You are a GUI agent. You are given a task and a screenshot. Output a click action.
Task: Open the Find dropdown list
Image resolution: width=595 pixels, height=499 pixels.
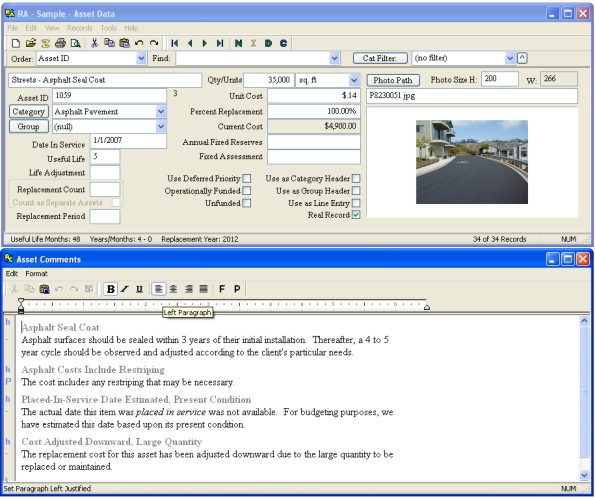[334, 58]
